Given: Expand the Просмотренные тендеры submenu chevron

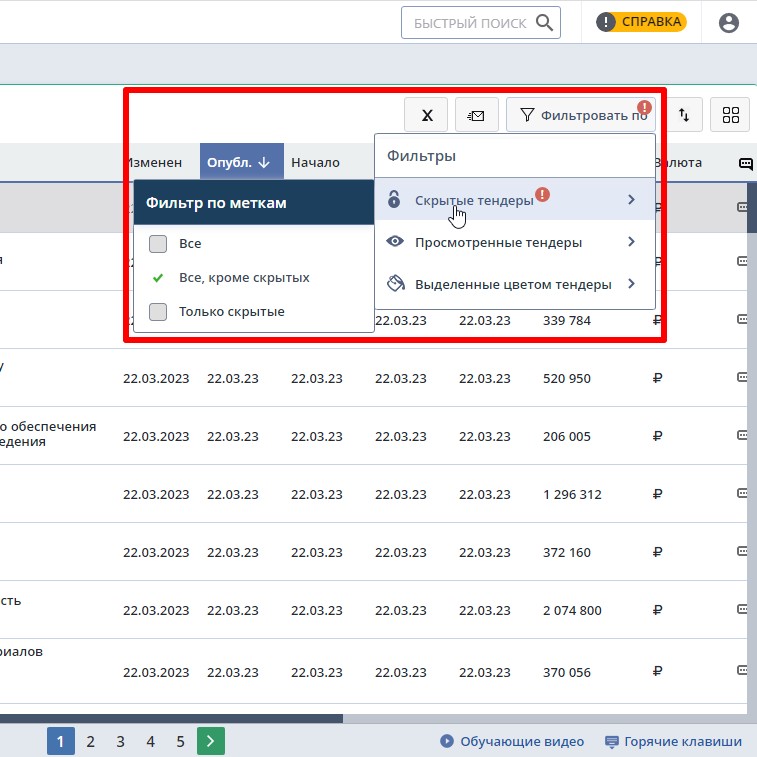Looking at the screenshot, I should click(x=631, y=241).
